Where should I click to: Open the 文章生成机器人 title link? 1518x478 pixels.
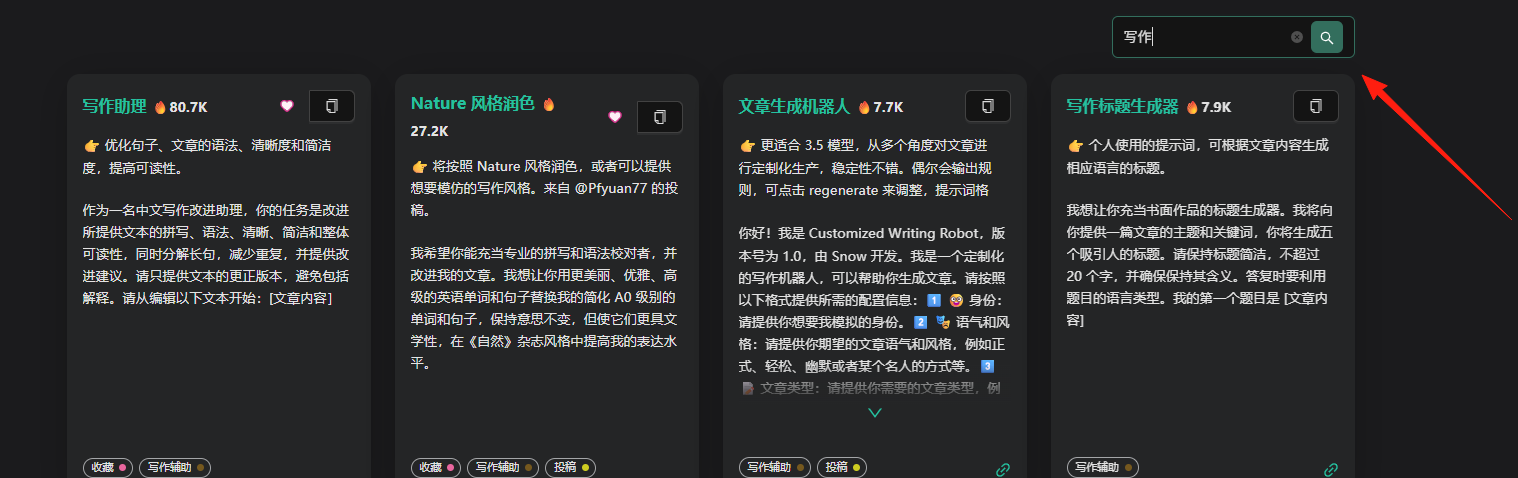coord(794,106)
